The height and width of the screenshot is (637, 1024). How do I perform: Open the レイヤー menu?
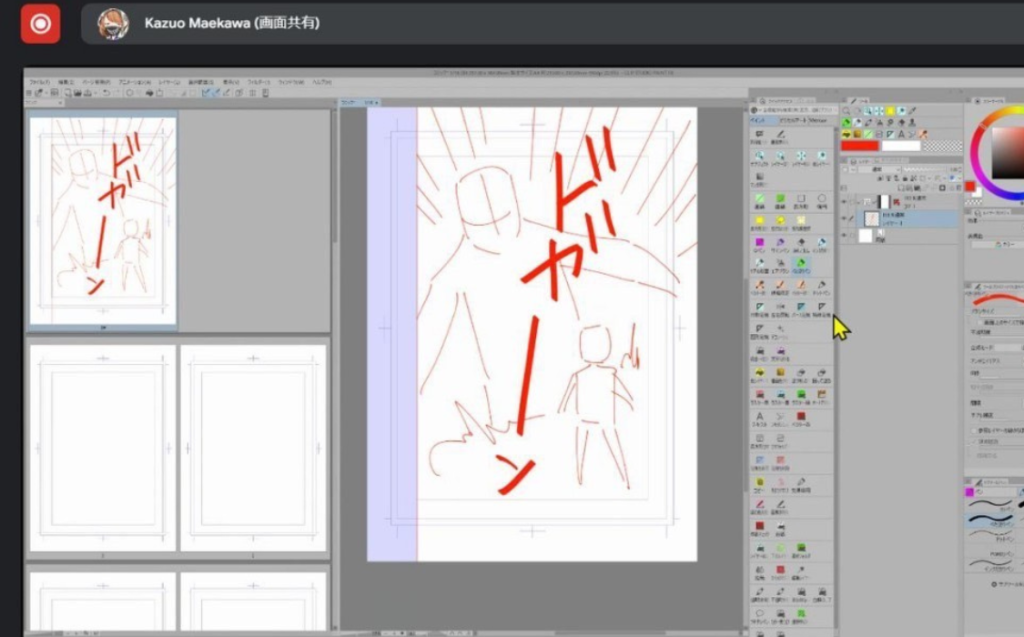point(169,82)
